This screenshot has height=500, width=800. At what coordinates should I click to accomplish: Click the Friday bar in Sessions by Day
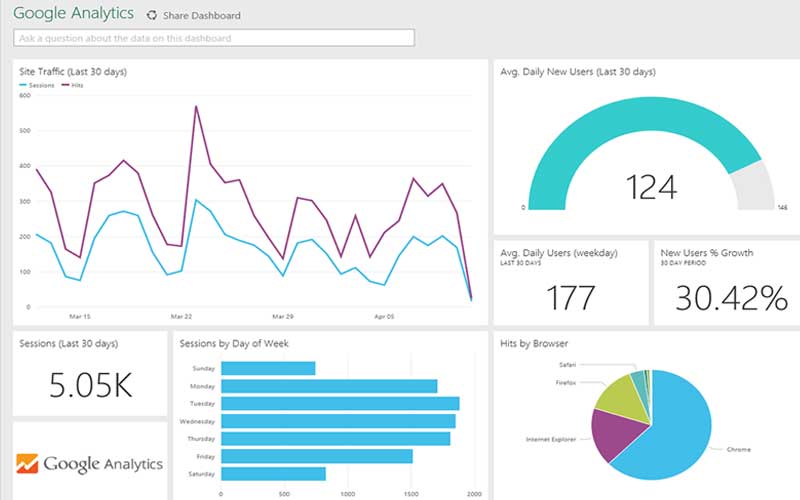point(317,456)
